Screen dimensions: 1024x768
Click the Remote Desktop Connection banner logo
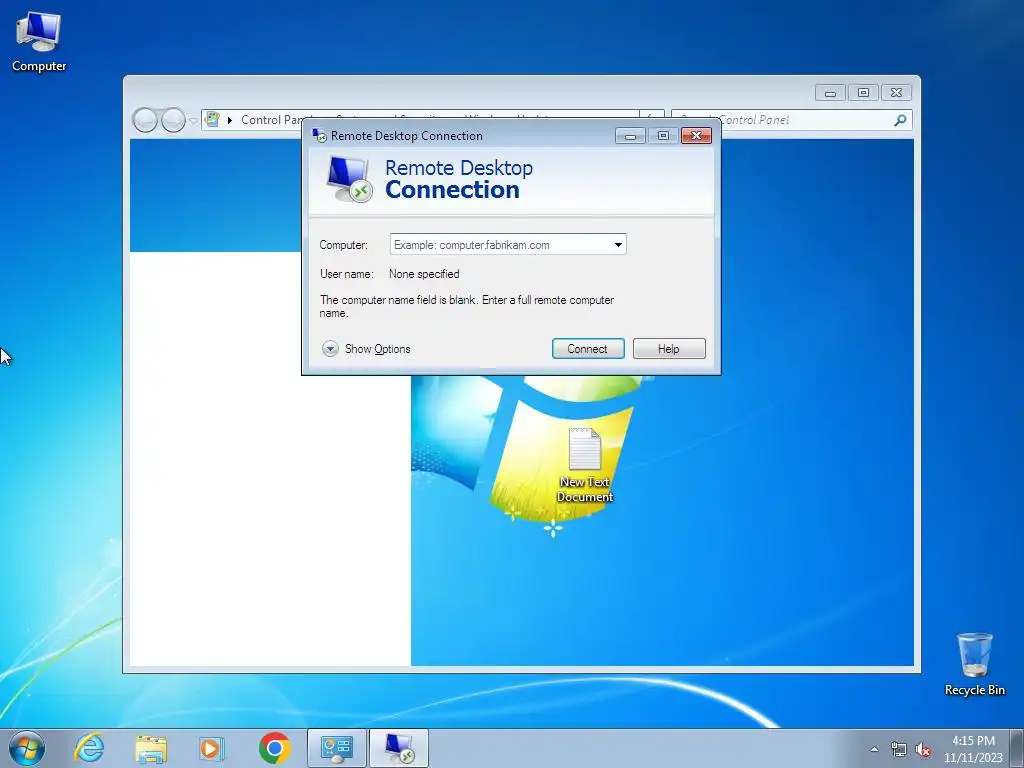(349, 179)
